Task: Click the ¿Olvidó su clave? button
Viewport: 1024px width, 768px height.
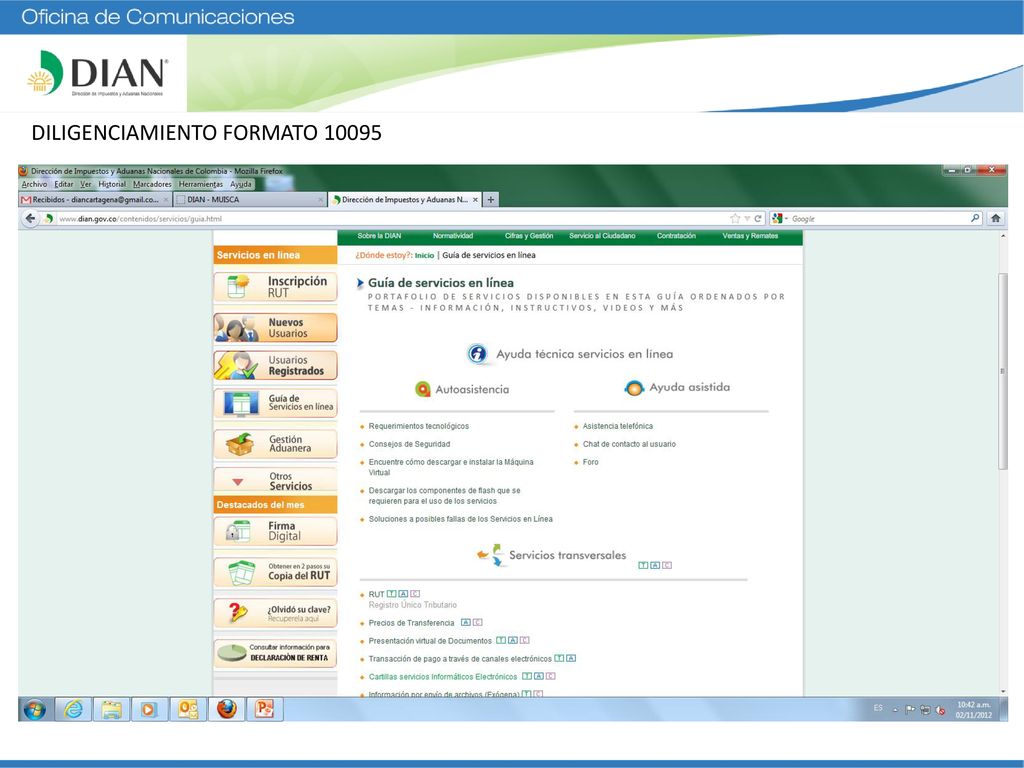Action: [x=275, y=613]
